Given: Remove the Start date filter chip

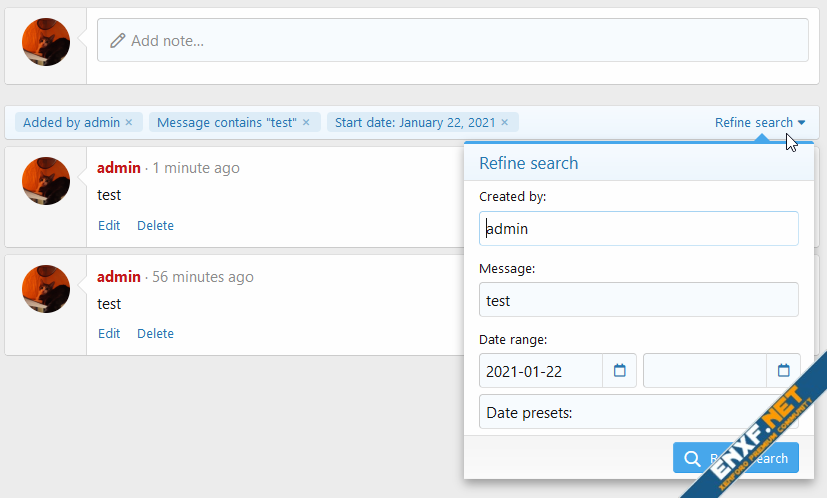Looking at the screenshot, I should click(x=504, y=123).
